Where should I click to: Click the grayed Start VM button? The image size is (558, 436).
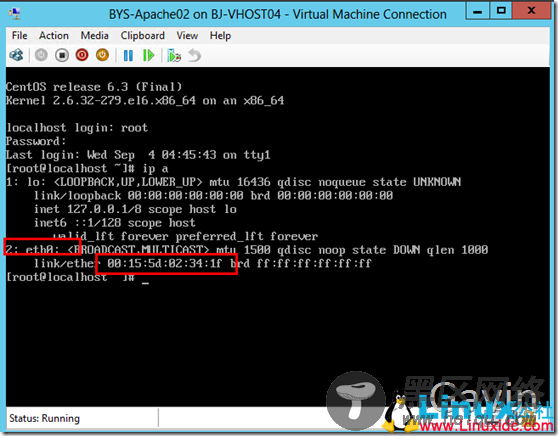tap(41, 56)
